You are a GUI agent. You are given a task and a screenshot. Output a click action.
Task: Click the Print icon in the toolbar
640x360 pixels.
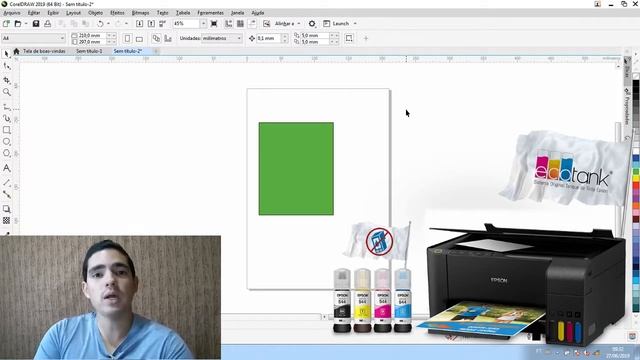click(x=48, y=24)
